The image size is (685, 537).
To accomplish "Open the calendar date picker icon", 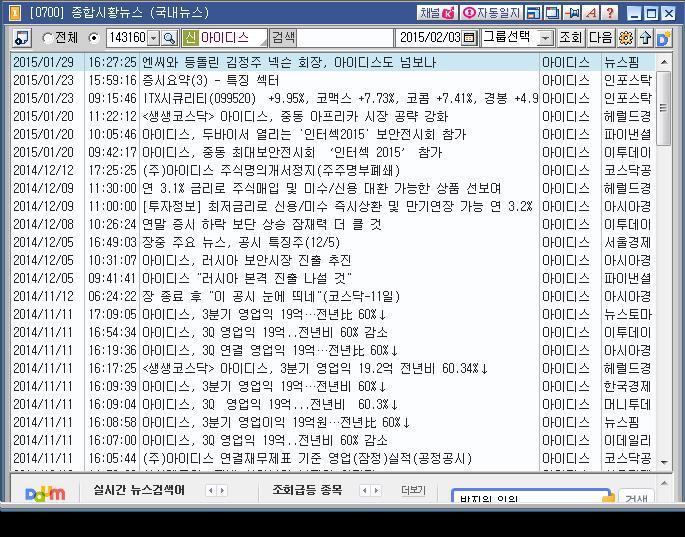I will (469, 38).
